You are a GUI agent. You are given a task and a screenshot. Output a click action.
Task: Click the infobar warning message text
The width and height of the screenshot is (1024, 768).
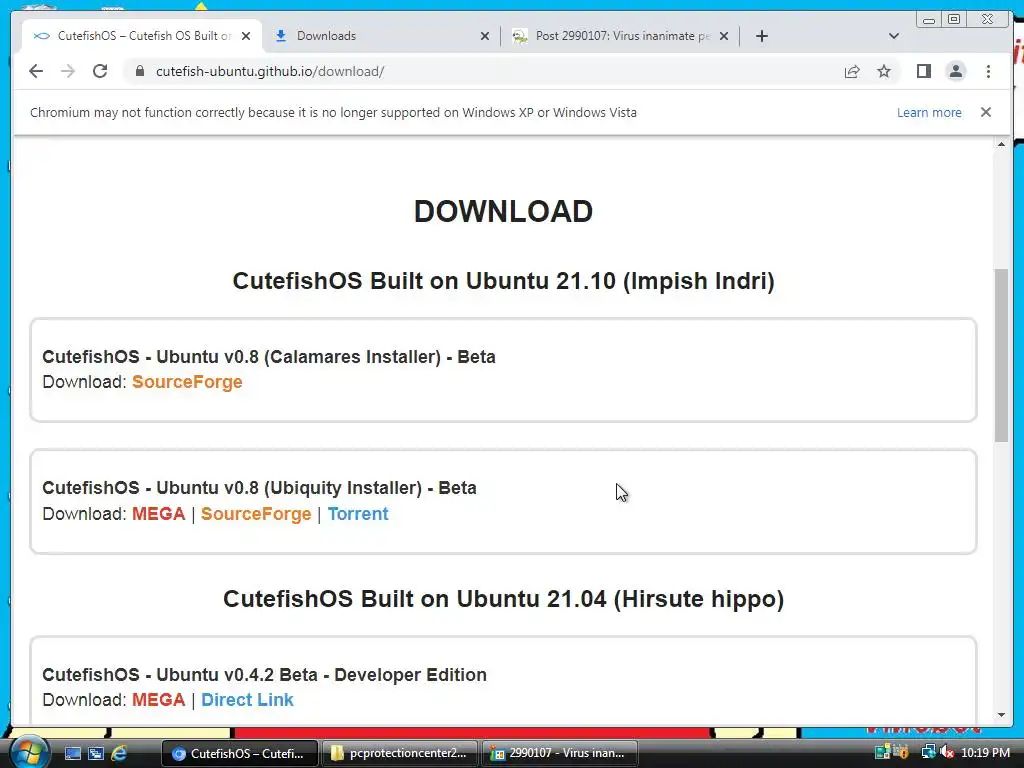(x=333, y=112)
